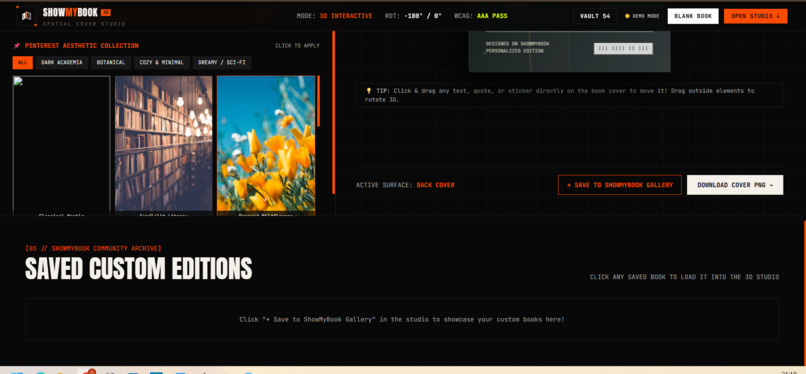
Task: Select the Dreamy / Sci-Fi filter tab
Action: point(222,63)
